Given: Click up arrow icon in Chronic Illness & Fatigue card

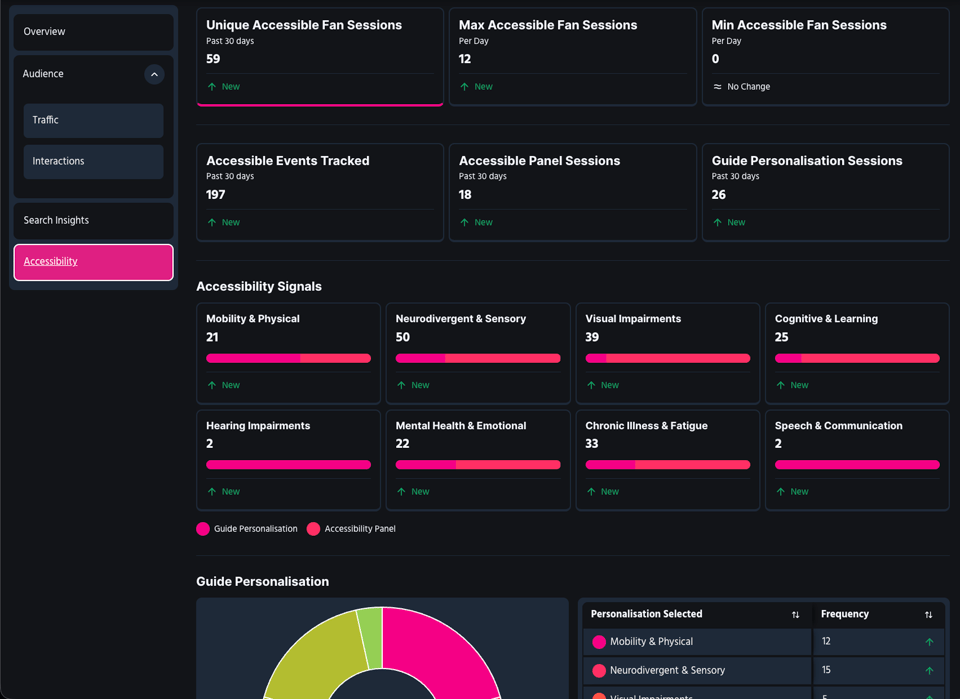Looking at the screenshot, I should pyautogui.click(x=591, y=492).
